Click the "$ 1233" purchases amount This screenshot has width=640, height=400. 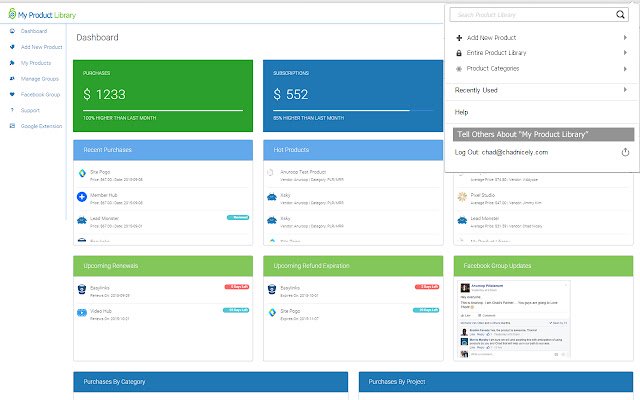pos(104,94)
